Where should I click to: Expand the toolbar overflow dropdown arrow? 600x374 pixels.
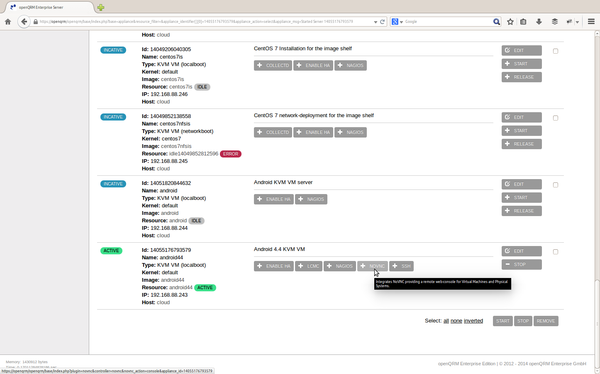point(577,22)
